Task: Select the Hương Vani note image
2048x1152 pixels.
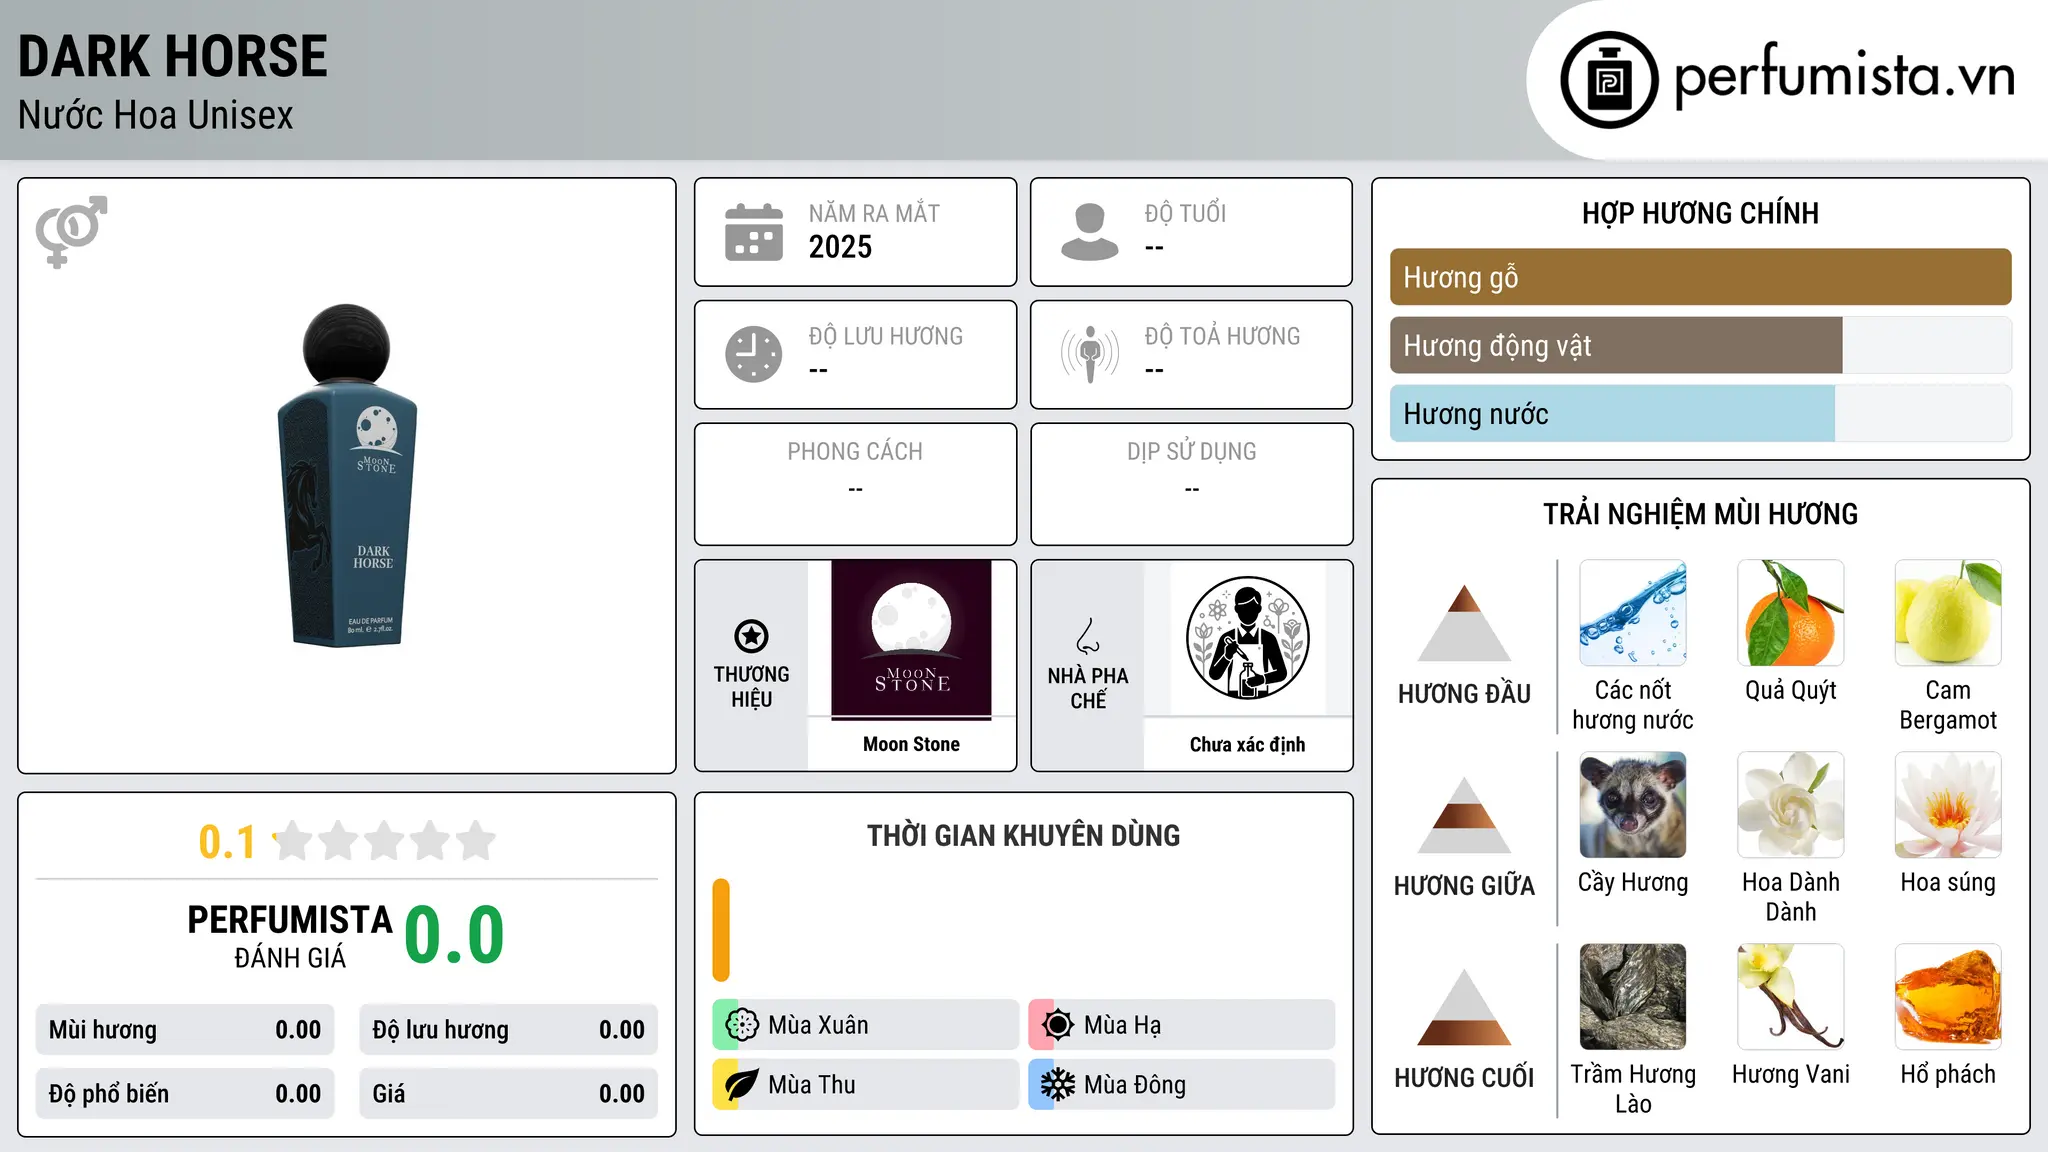Action: (x=1791, y=997)
